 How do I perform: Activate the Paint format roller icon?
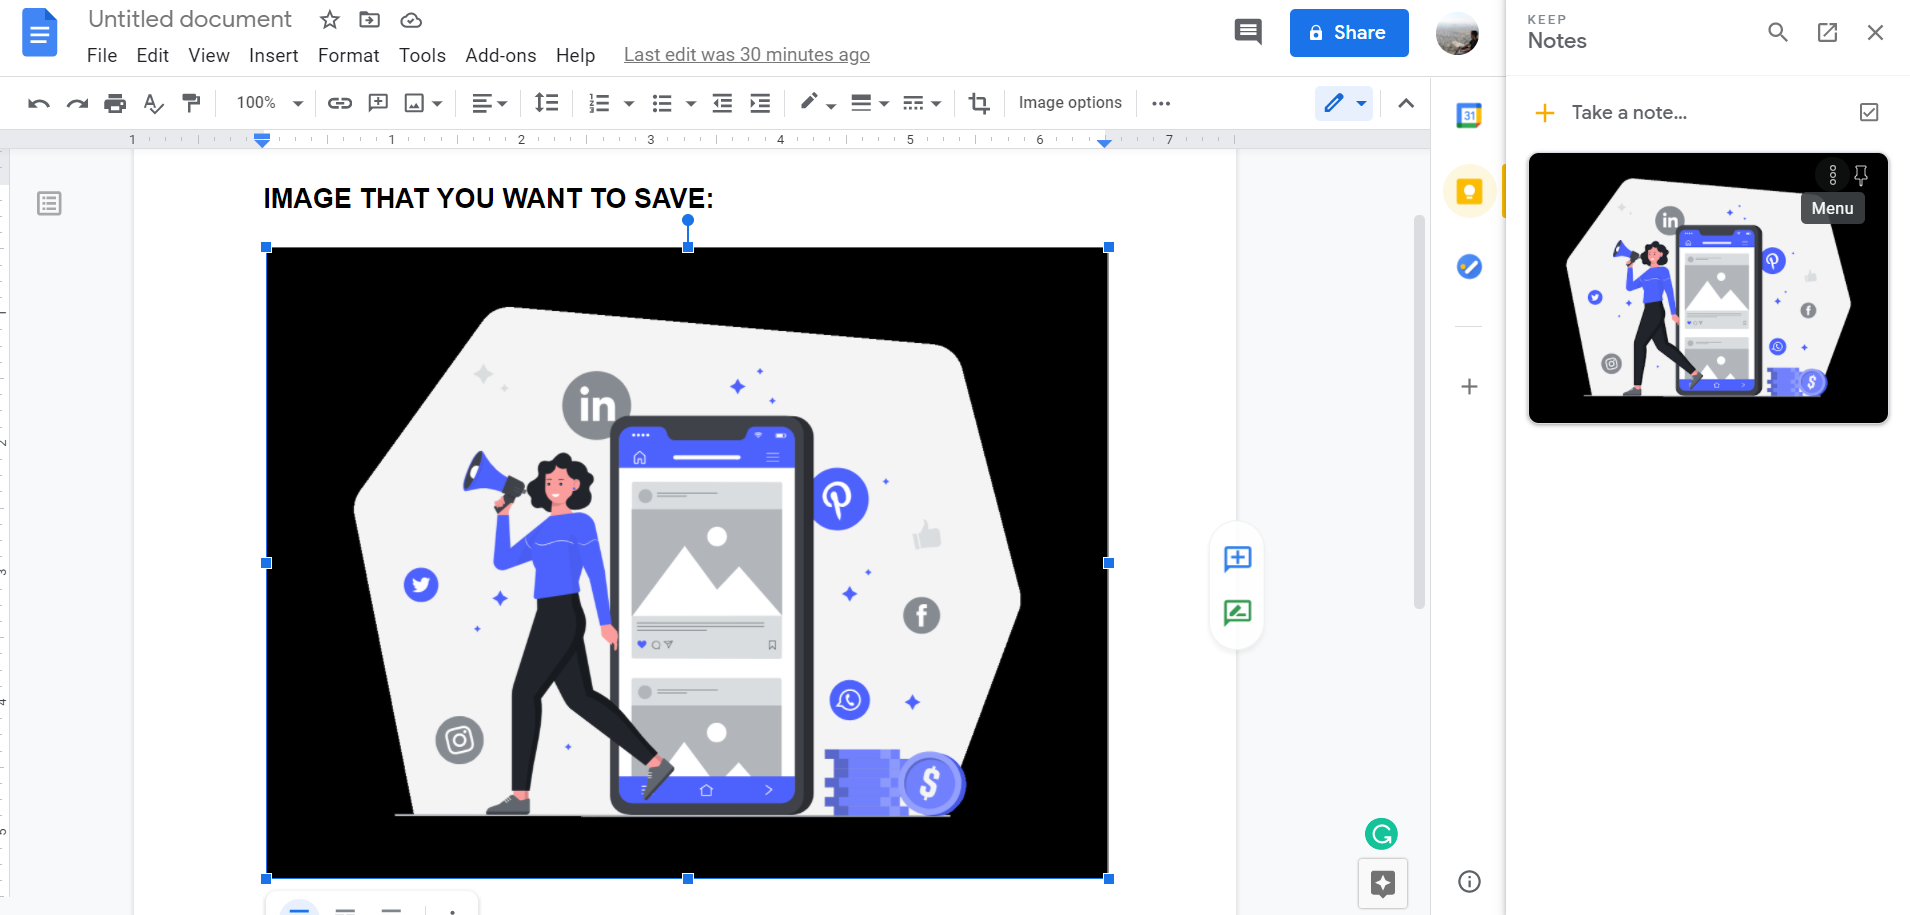click(191, 103)
